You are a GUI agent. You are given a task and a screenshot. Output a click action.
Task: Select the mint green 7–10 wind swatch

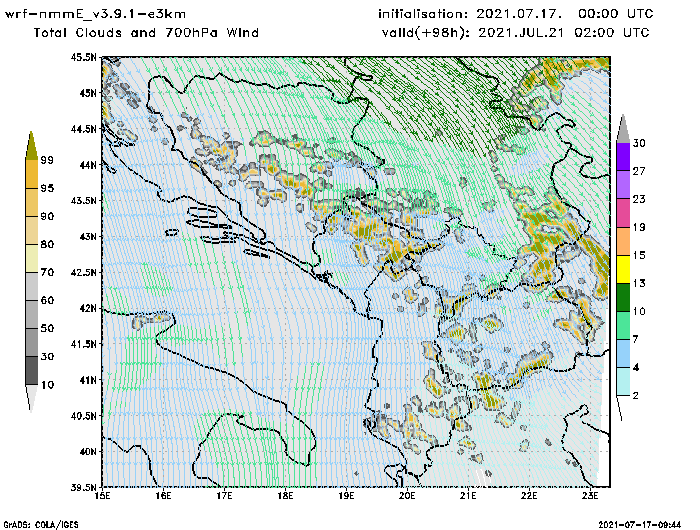coord(623,325)
